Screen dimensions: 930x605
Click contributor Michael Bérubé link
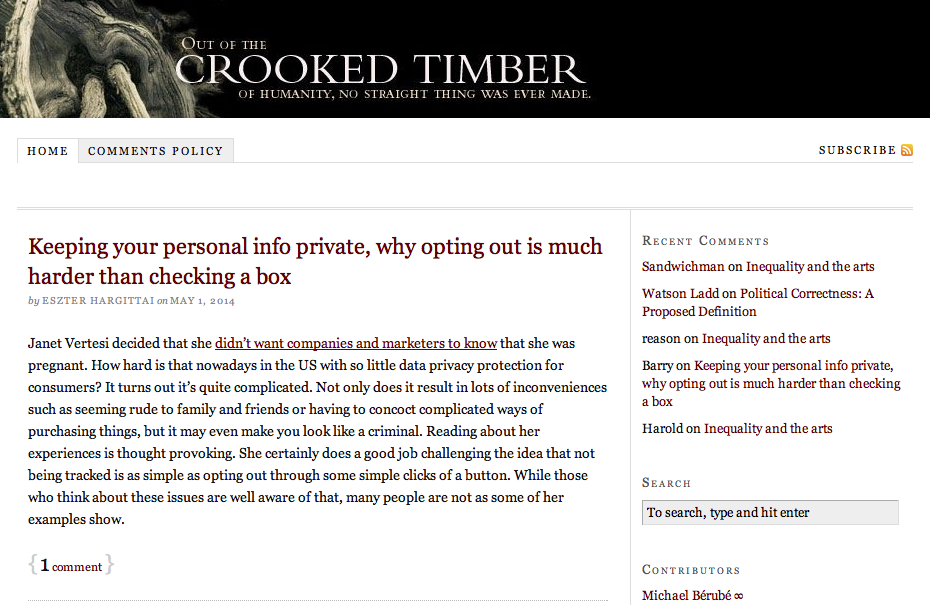692,596
